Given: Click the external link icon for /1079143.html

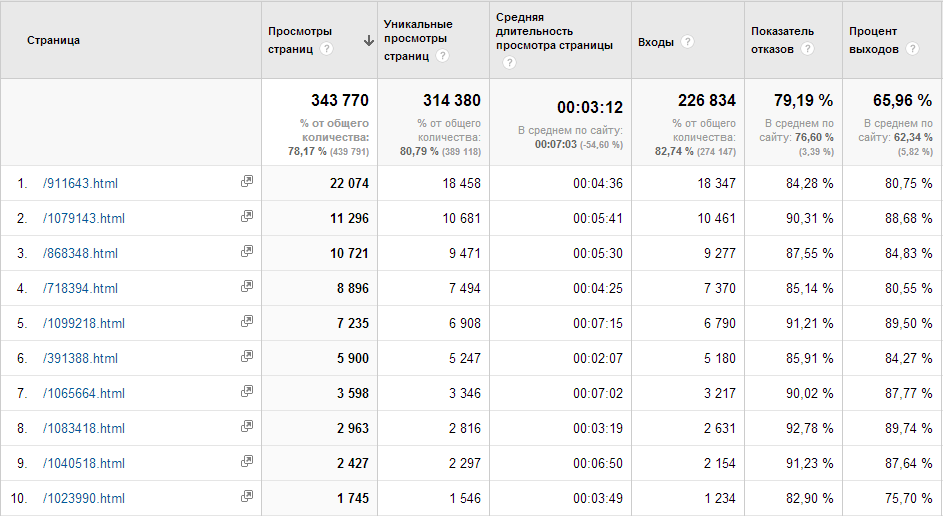Looking at the screenshot, I should pos(247,217).
